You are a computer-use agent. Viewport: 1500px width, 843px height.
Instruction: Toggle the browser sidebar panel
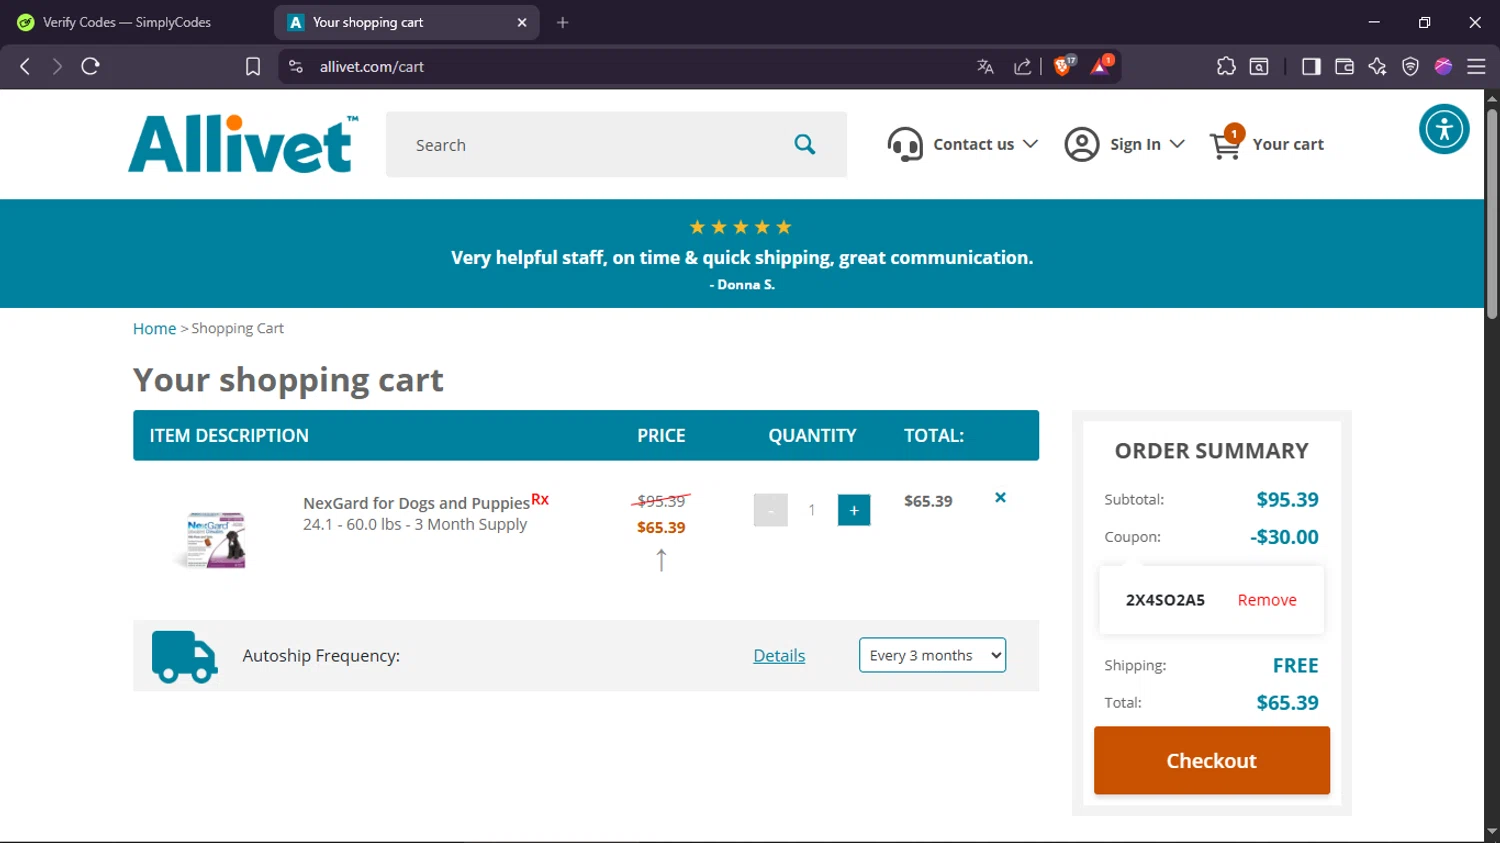(x=1311, y=66)
